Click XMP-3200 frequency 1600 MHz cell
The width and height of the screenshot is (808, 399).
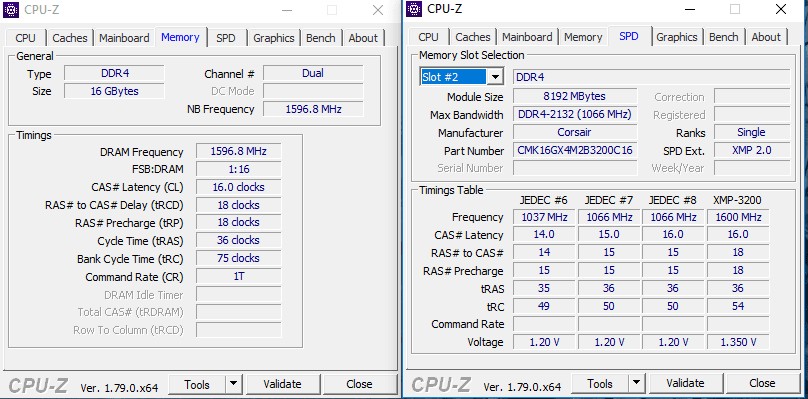coord(738,217)
